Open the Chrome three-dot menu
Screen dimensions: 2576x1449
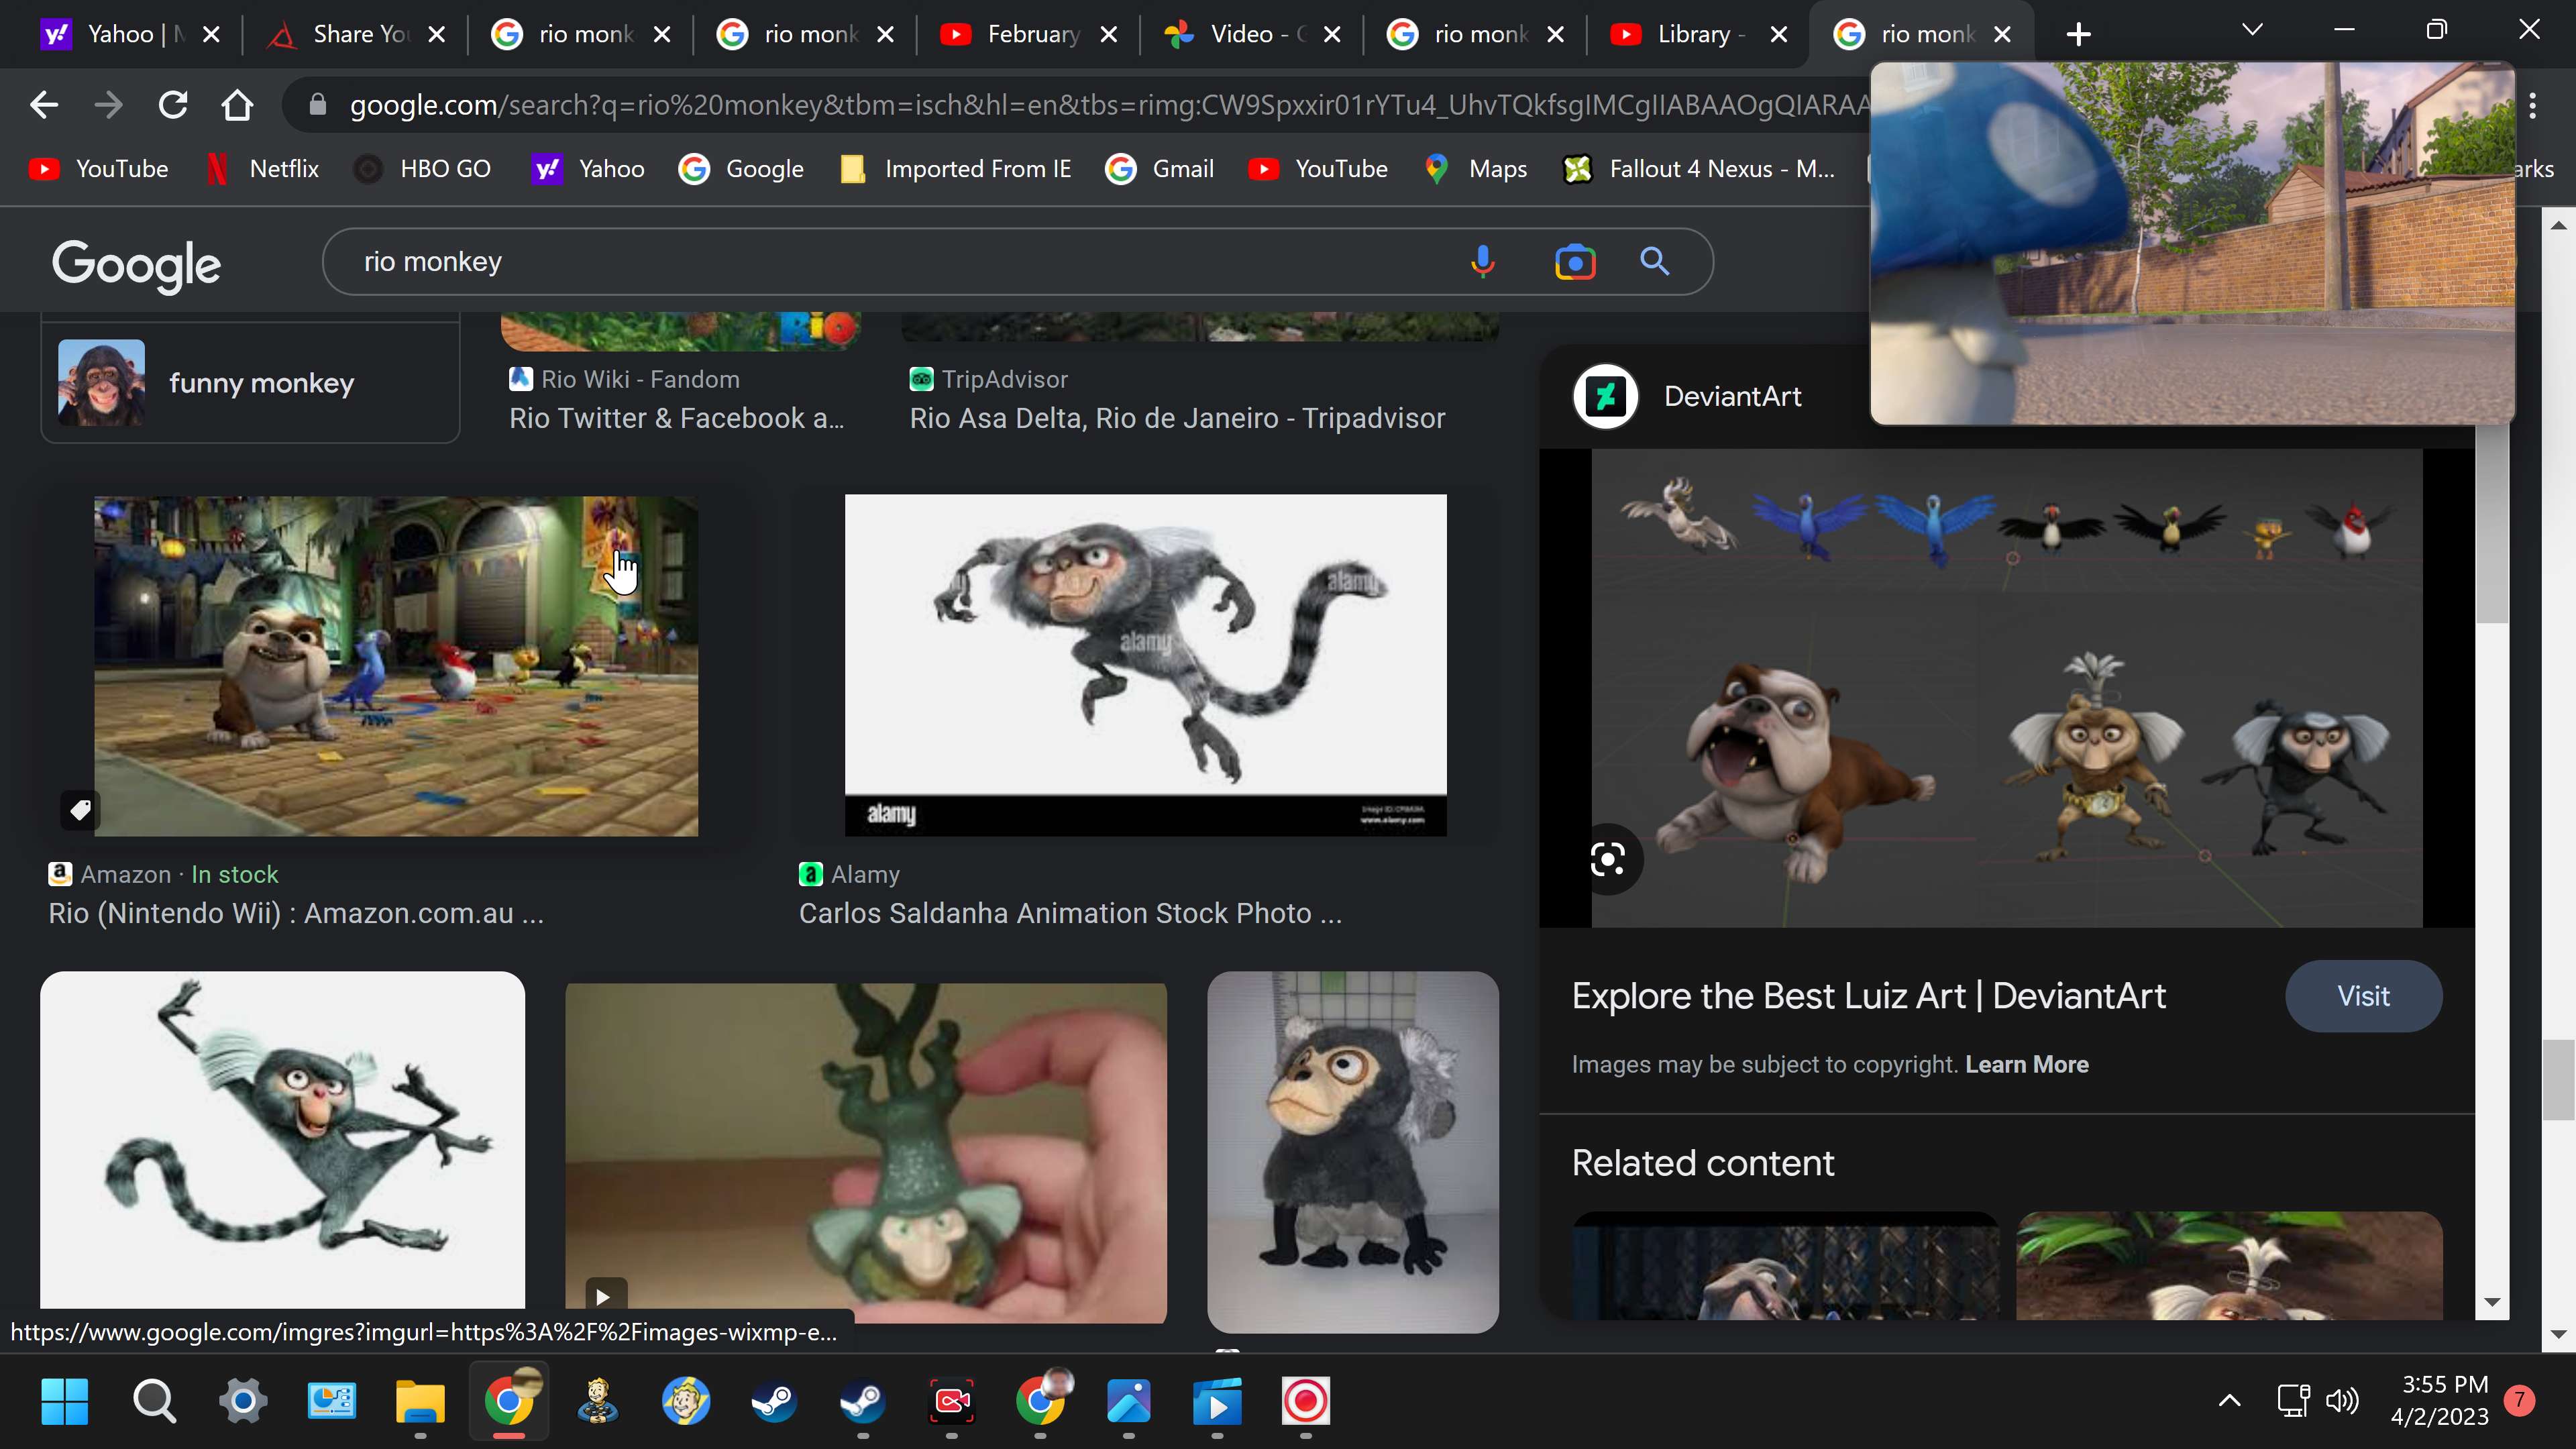pos(2532,105)
